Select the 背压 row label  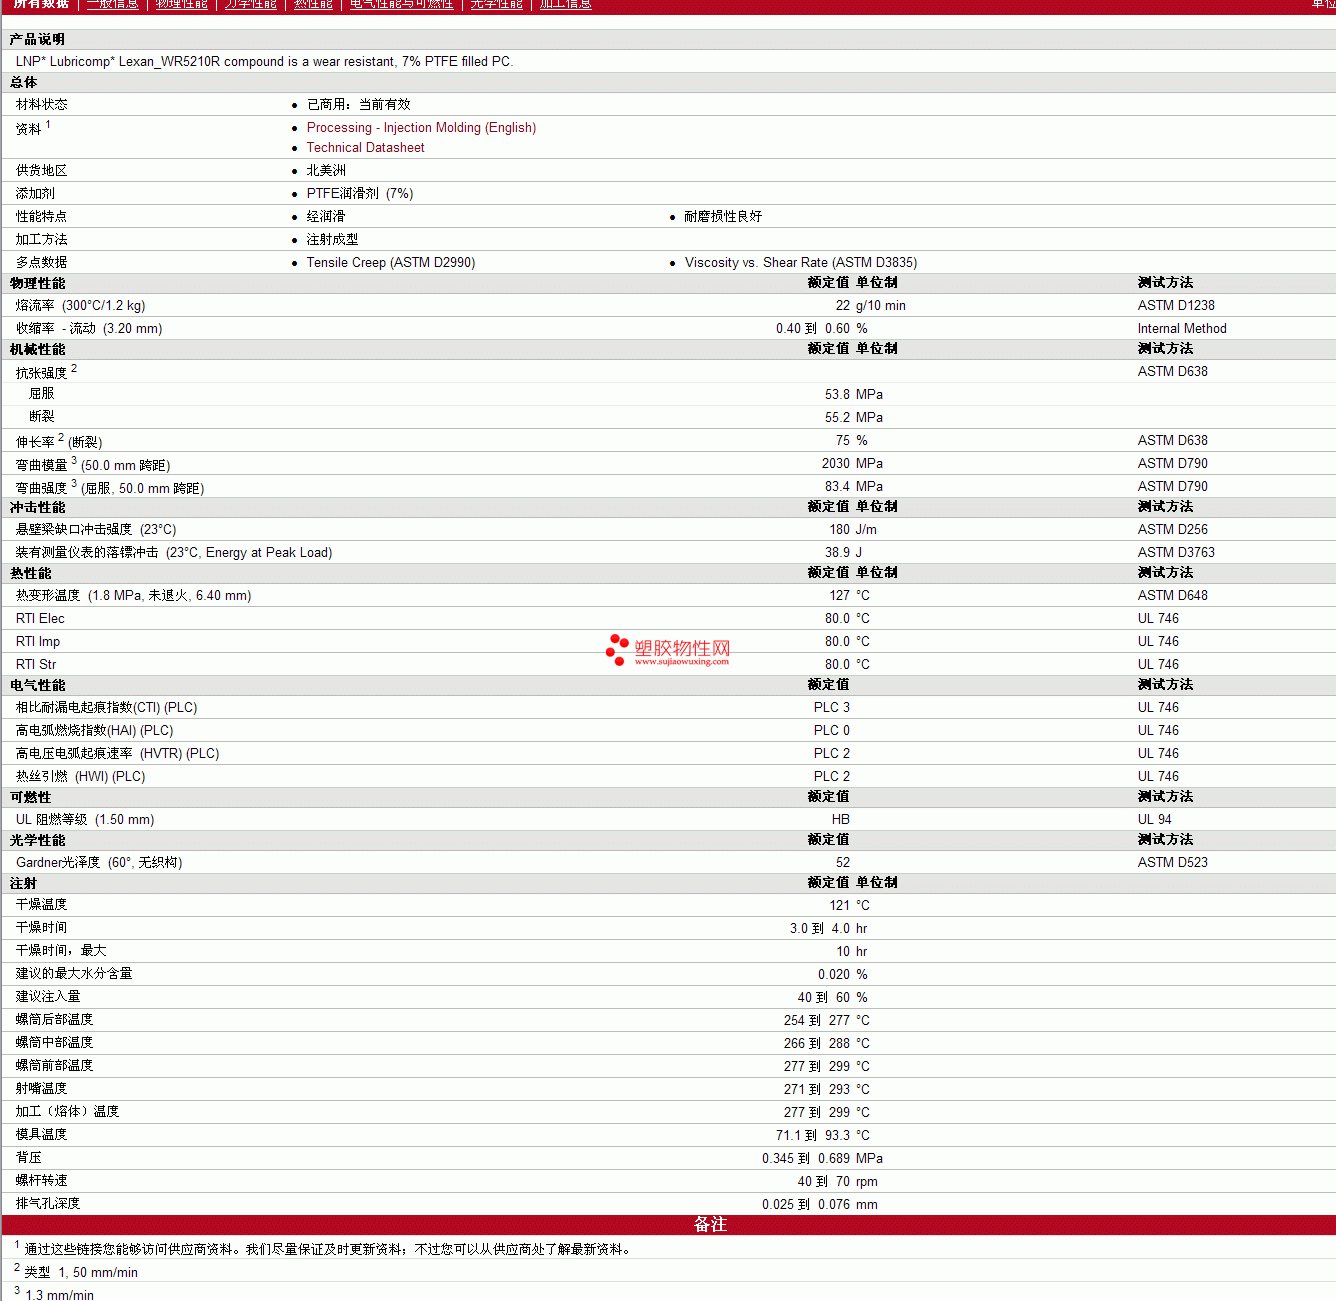[29, 1158]
